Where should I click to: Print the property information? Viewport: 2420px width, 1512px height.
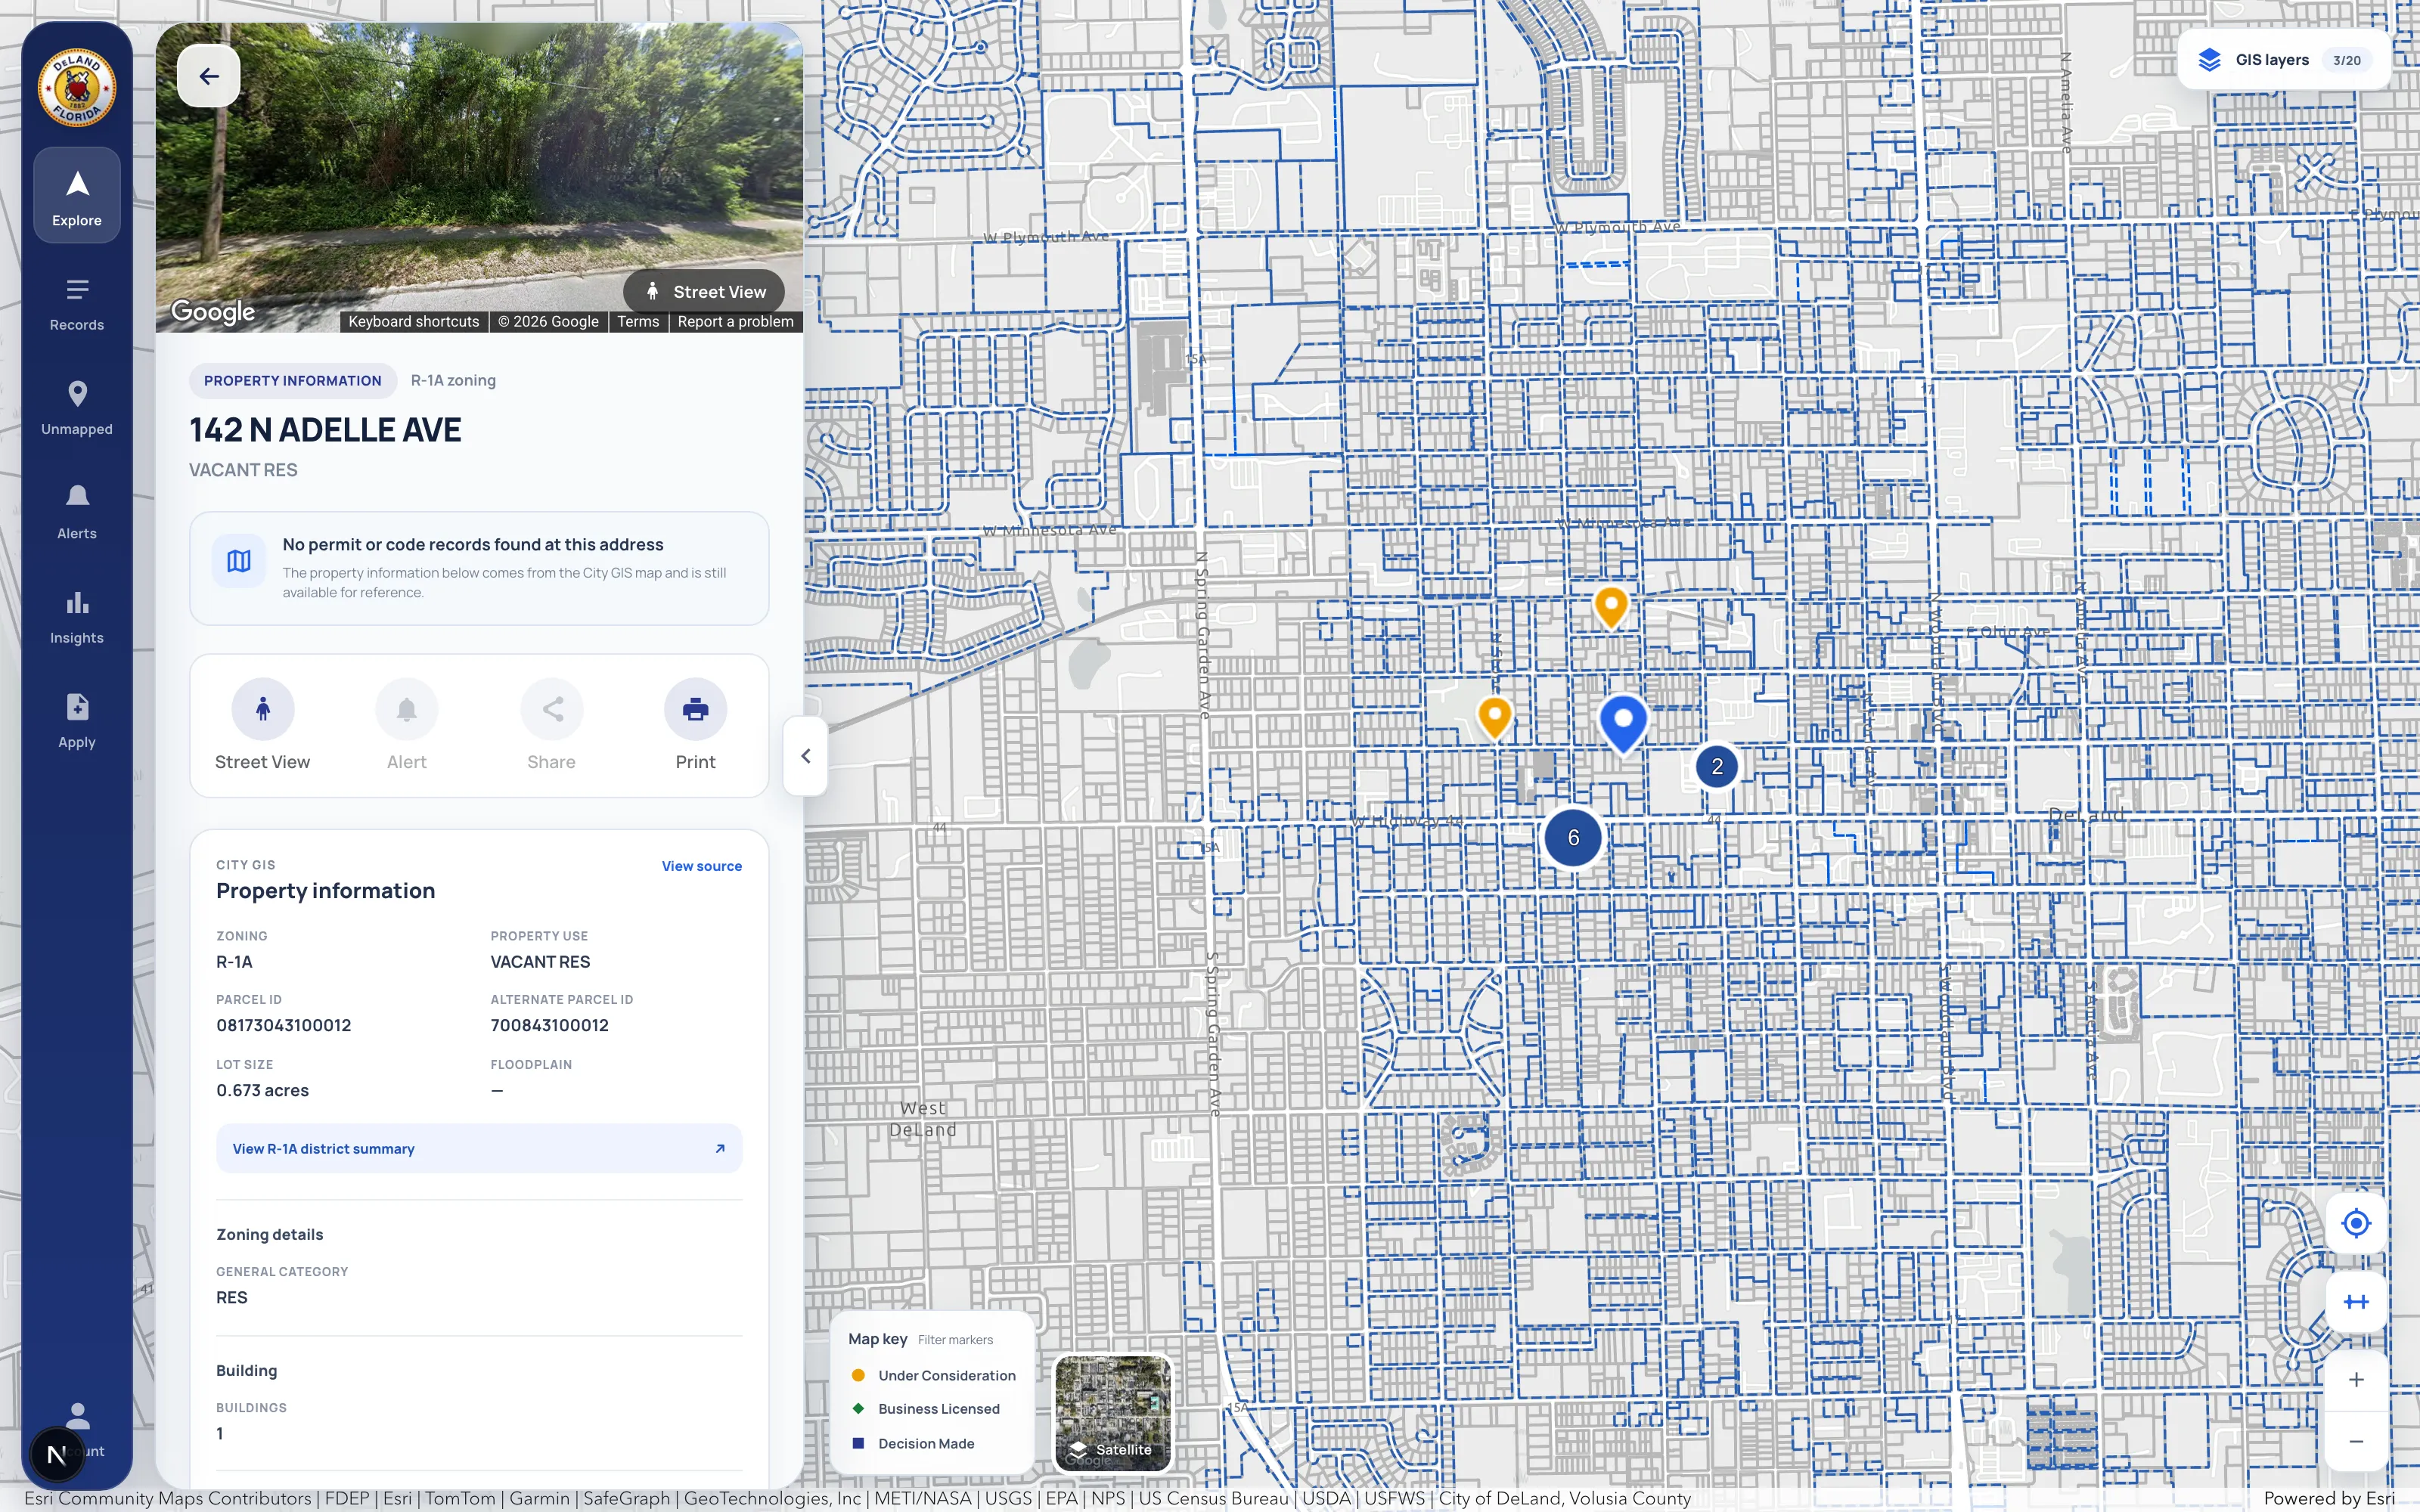696,725
